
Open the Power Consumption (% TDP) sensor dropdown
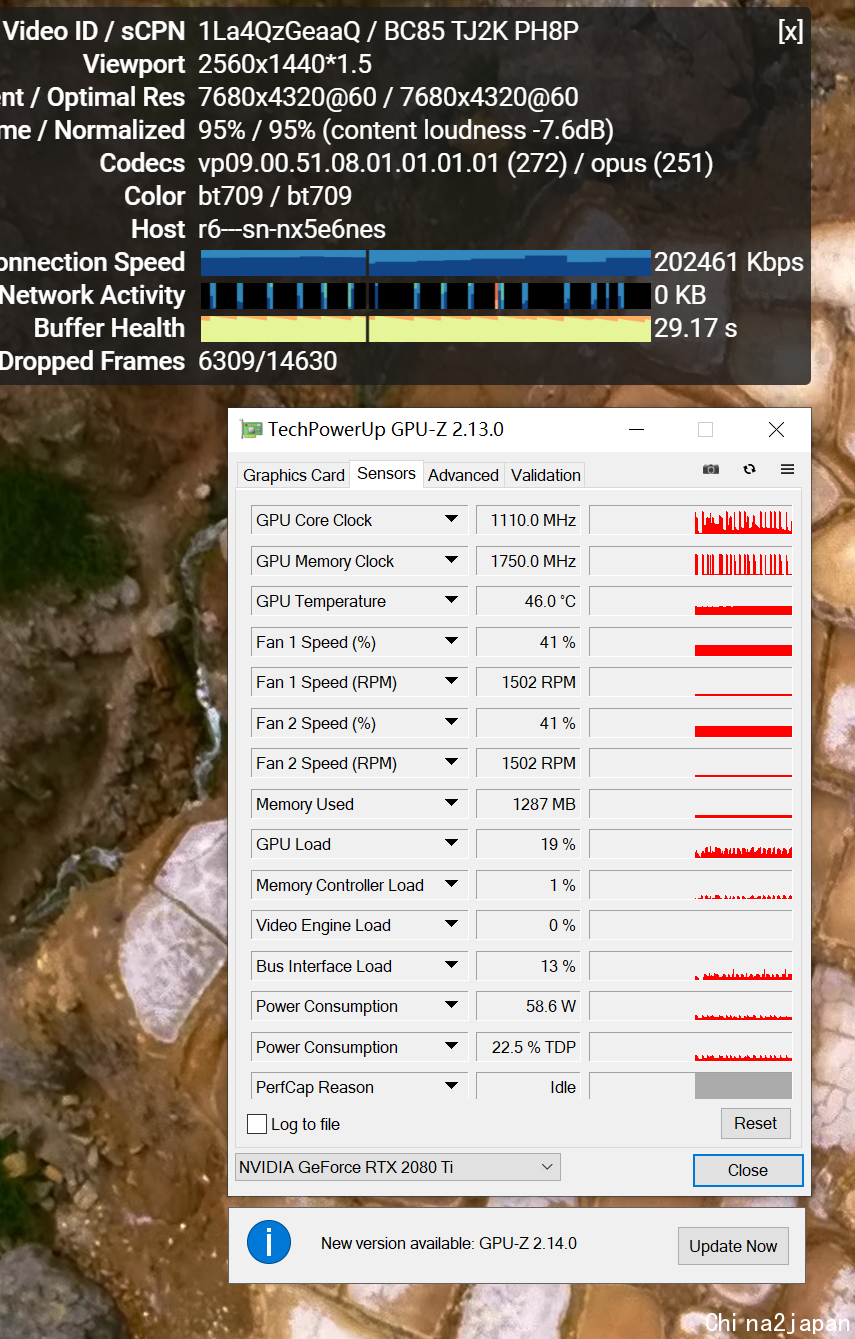[x=452, y=1047]
